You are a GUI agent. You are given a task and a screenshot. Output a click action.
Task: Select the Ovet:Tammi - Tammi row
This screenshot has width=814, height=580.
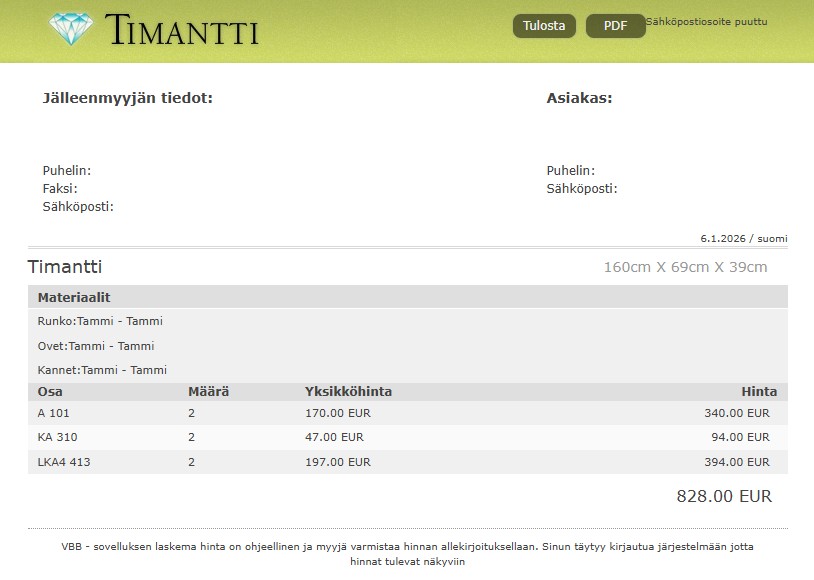[x=96, y=346]
